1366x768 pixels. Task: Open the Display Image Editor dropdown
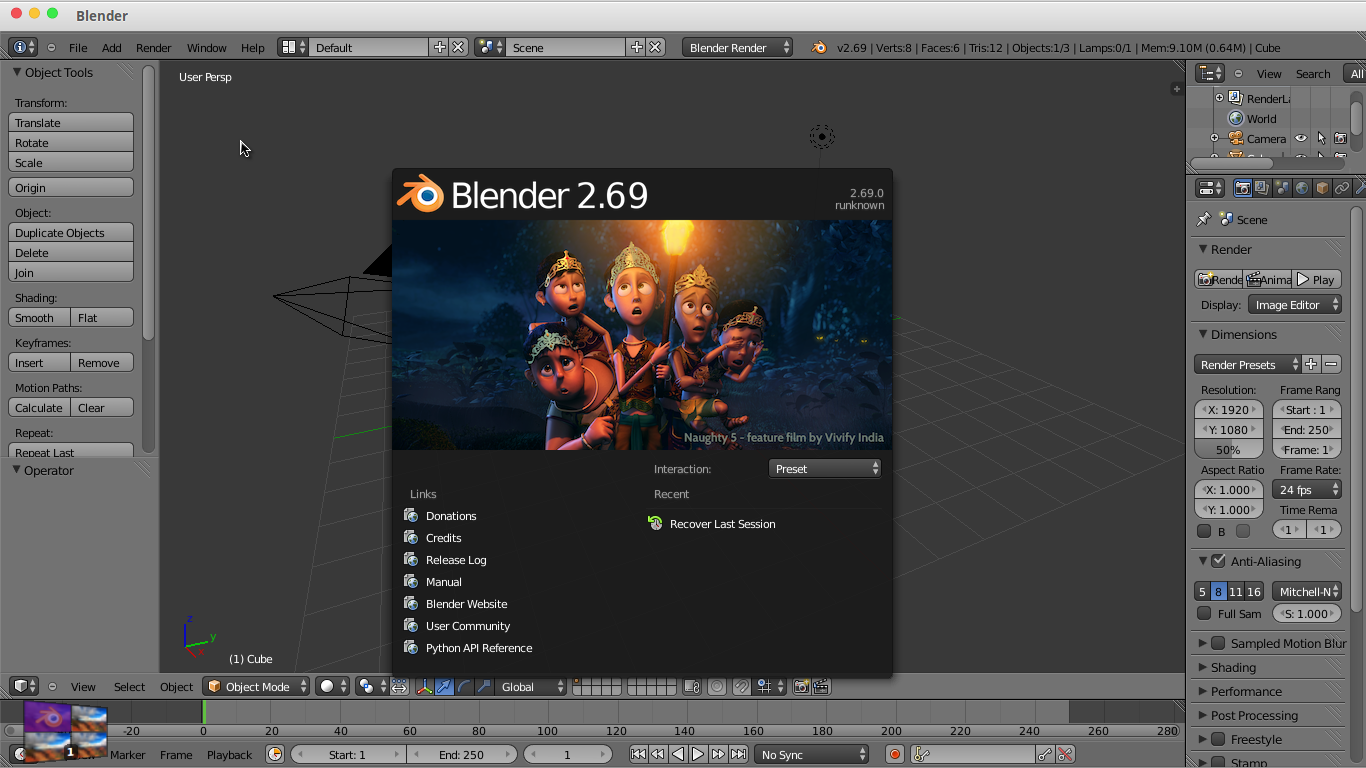1295,304
